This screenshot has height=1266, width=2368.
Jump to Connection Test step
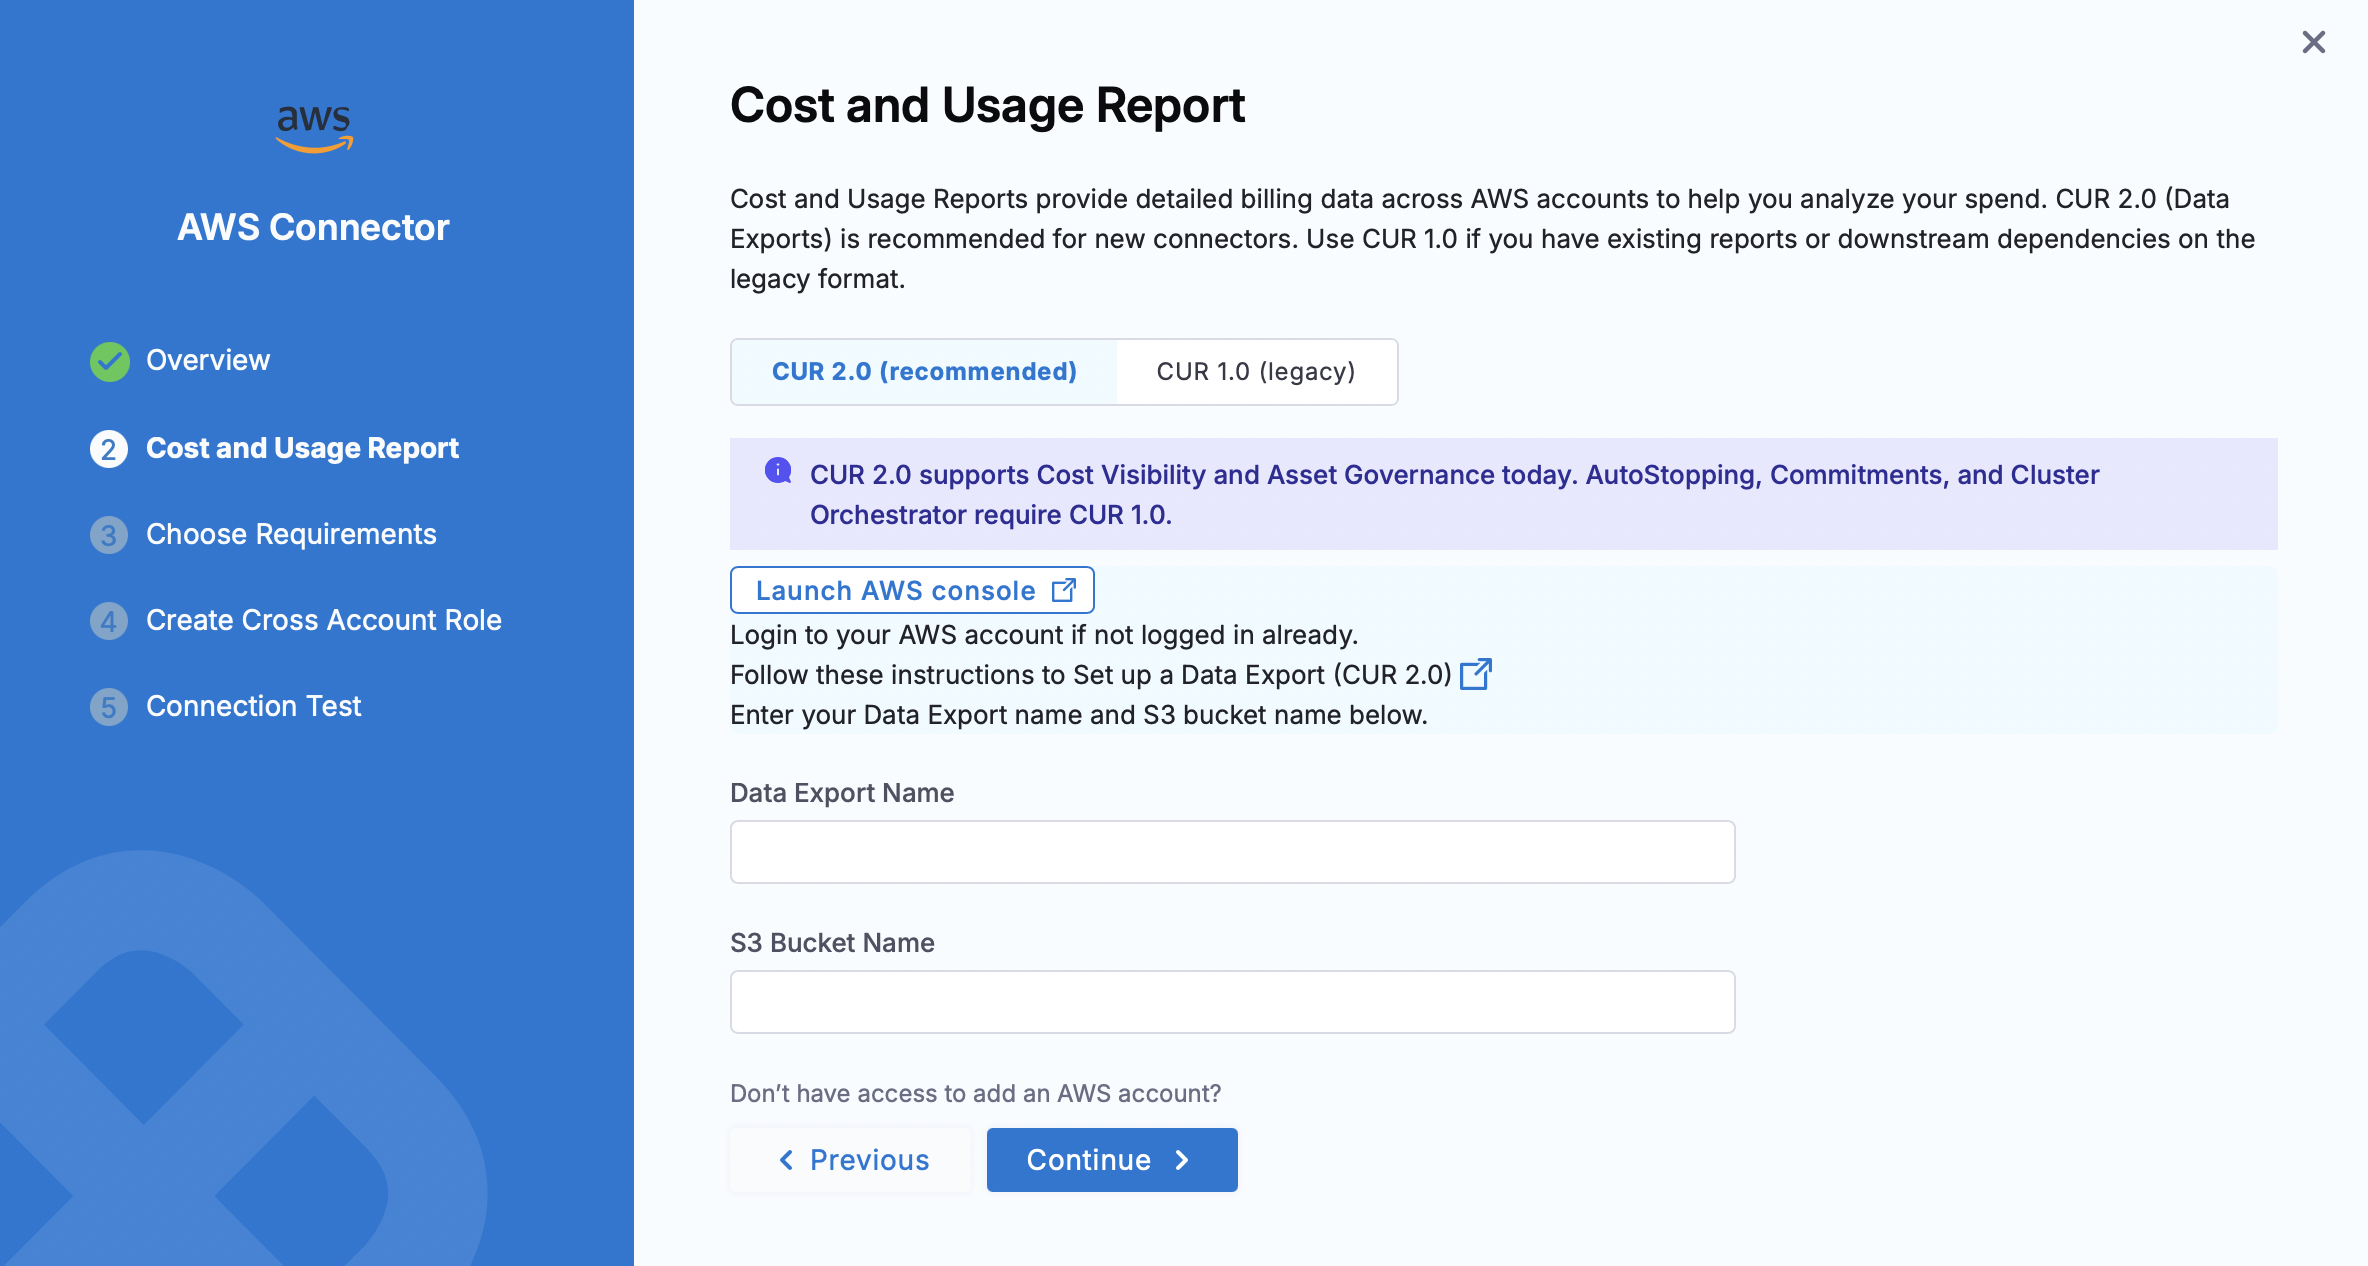pos(254,706)
